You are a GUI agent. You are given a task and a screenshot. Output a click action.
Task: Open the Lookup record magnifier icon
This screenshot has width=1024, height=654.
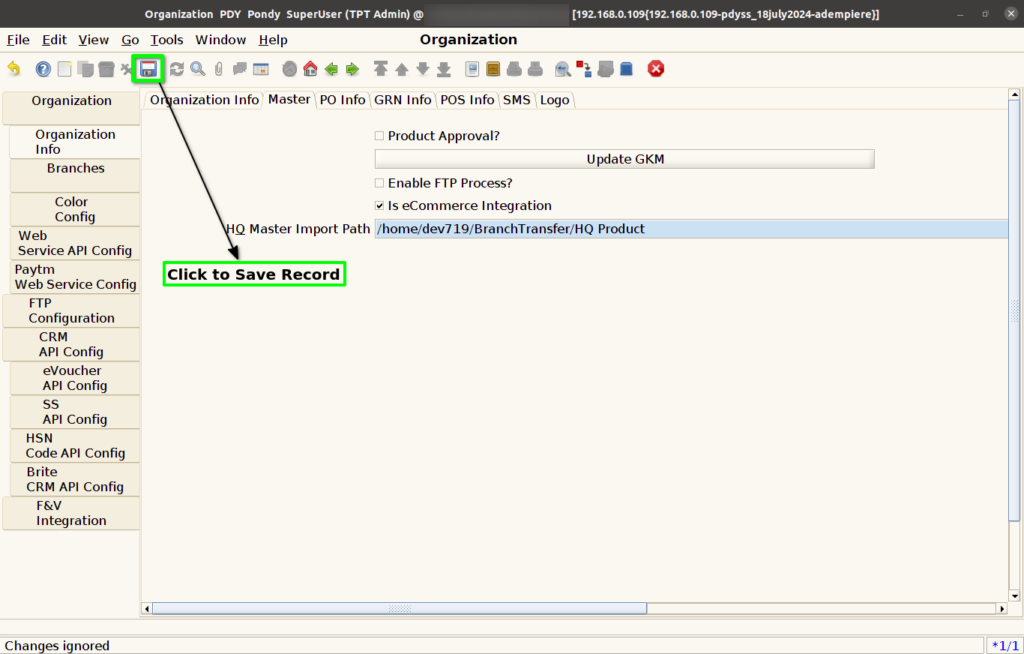tap(197, 69)
